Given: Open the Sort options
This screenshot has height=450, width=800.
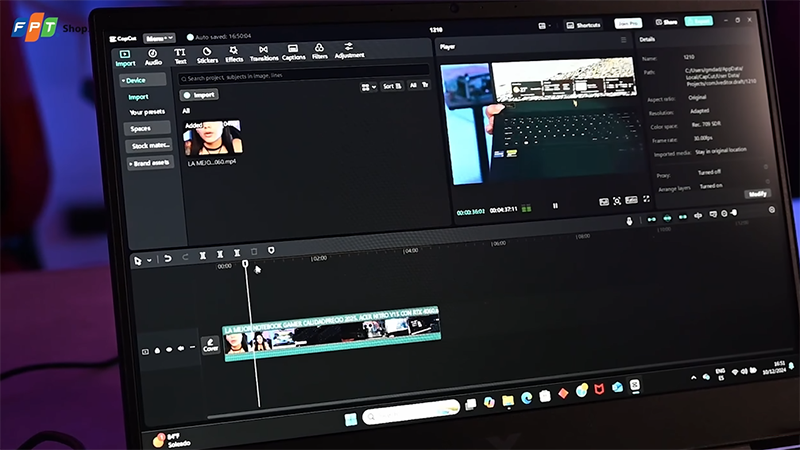Looking at the screenshot, I should pyautogui.click(x=392, y=86).
